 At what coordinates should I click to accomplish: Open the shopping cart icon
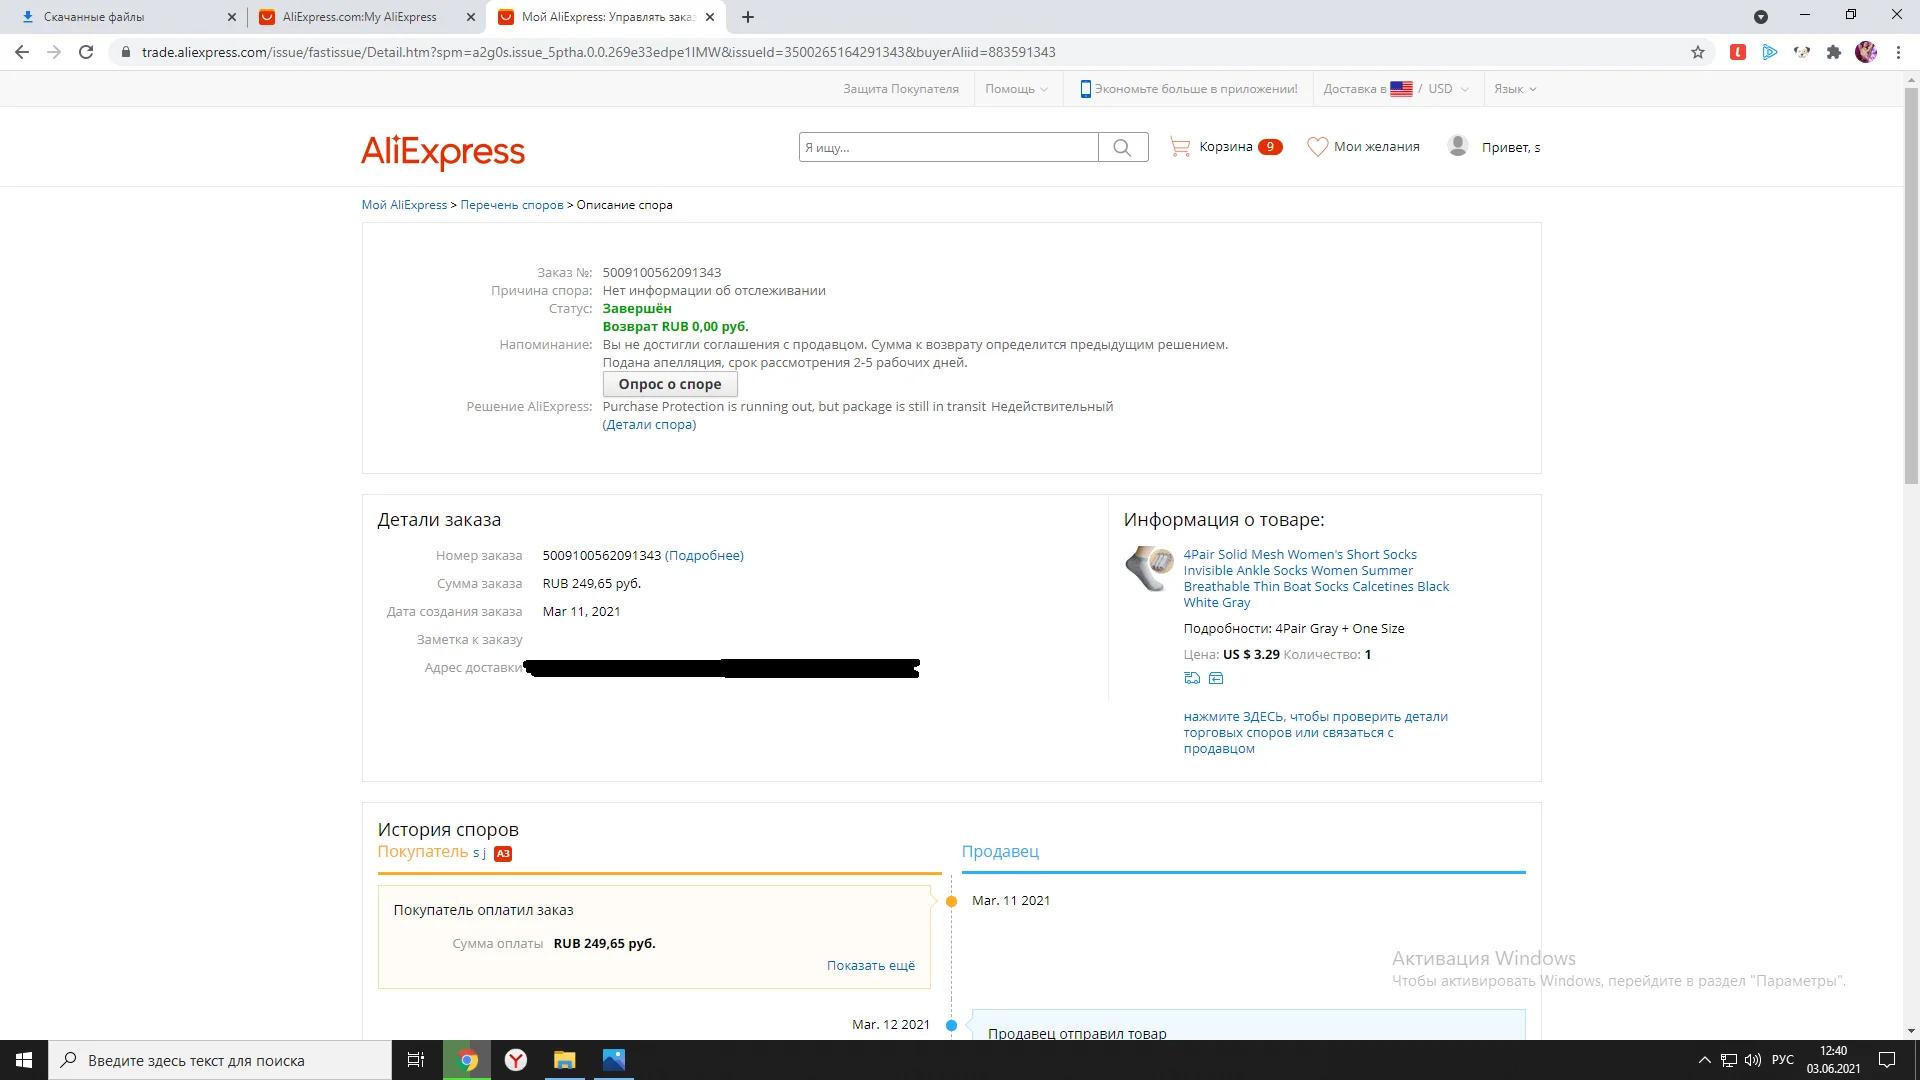1180,147
